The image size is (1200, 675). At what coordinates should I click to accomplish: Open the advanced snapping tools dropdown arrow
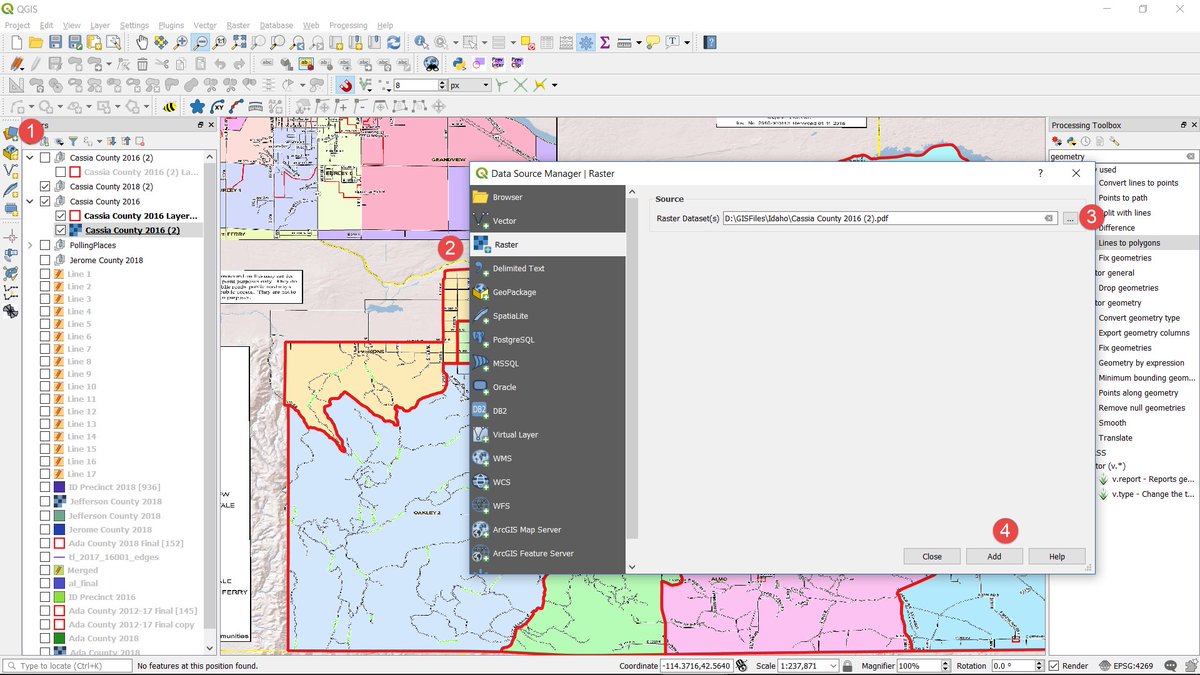coord(554,85)
